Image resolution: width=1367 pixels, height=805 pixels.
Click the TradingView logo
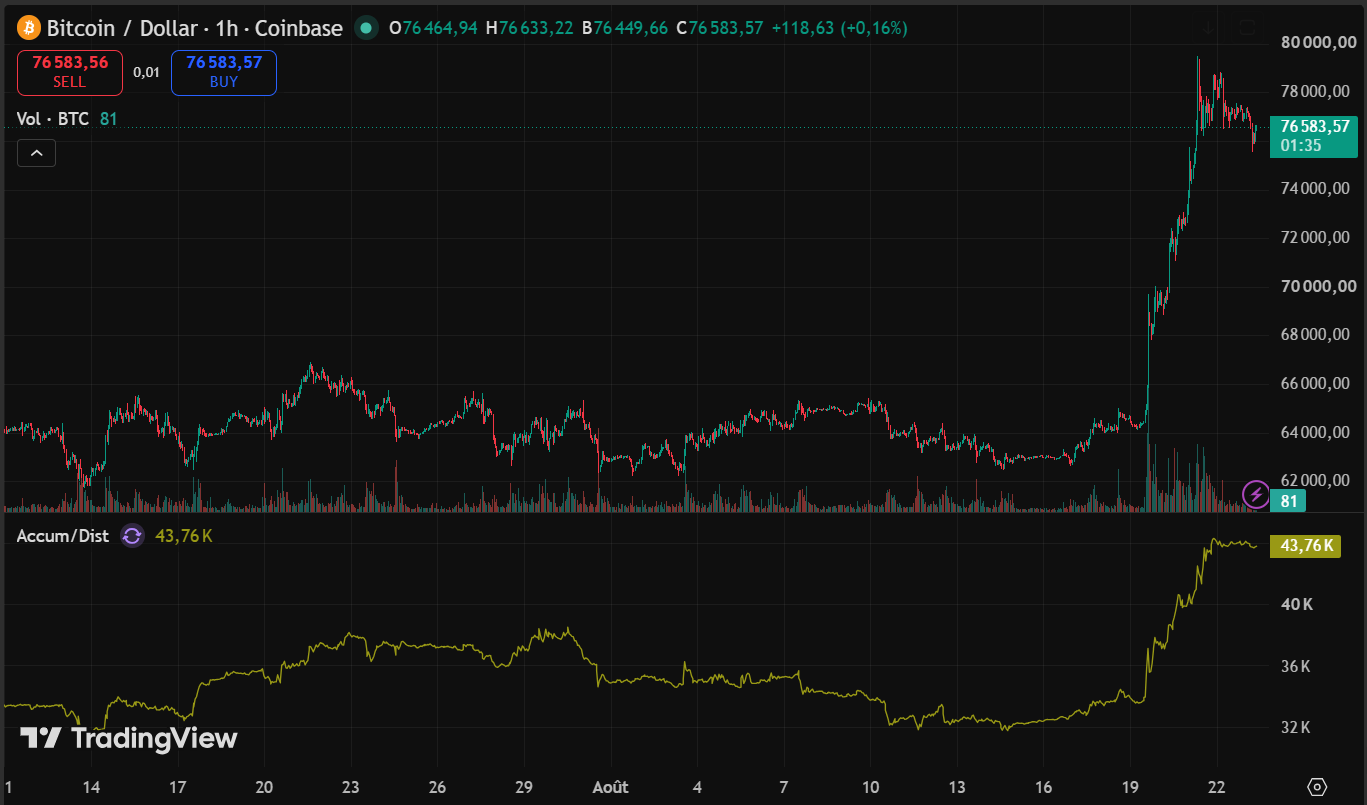tap(129, 739)
